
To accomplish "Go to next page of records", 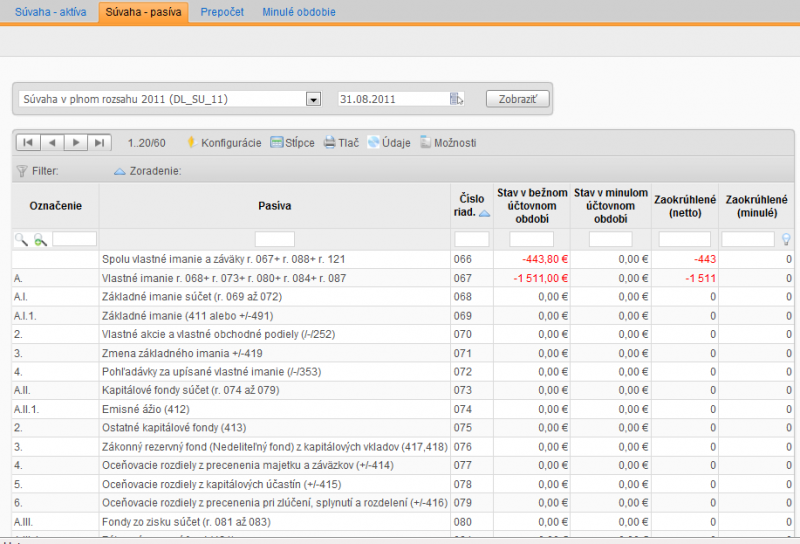I will (76, 142).
